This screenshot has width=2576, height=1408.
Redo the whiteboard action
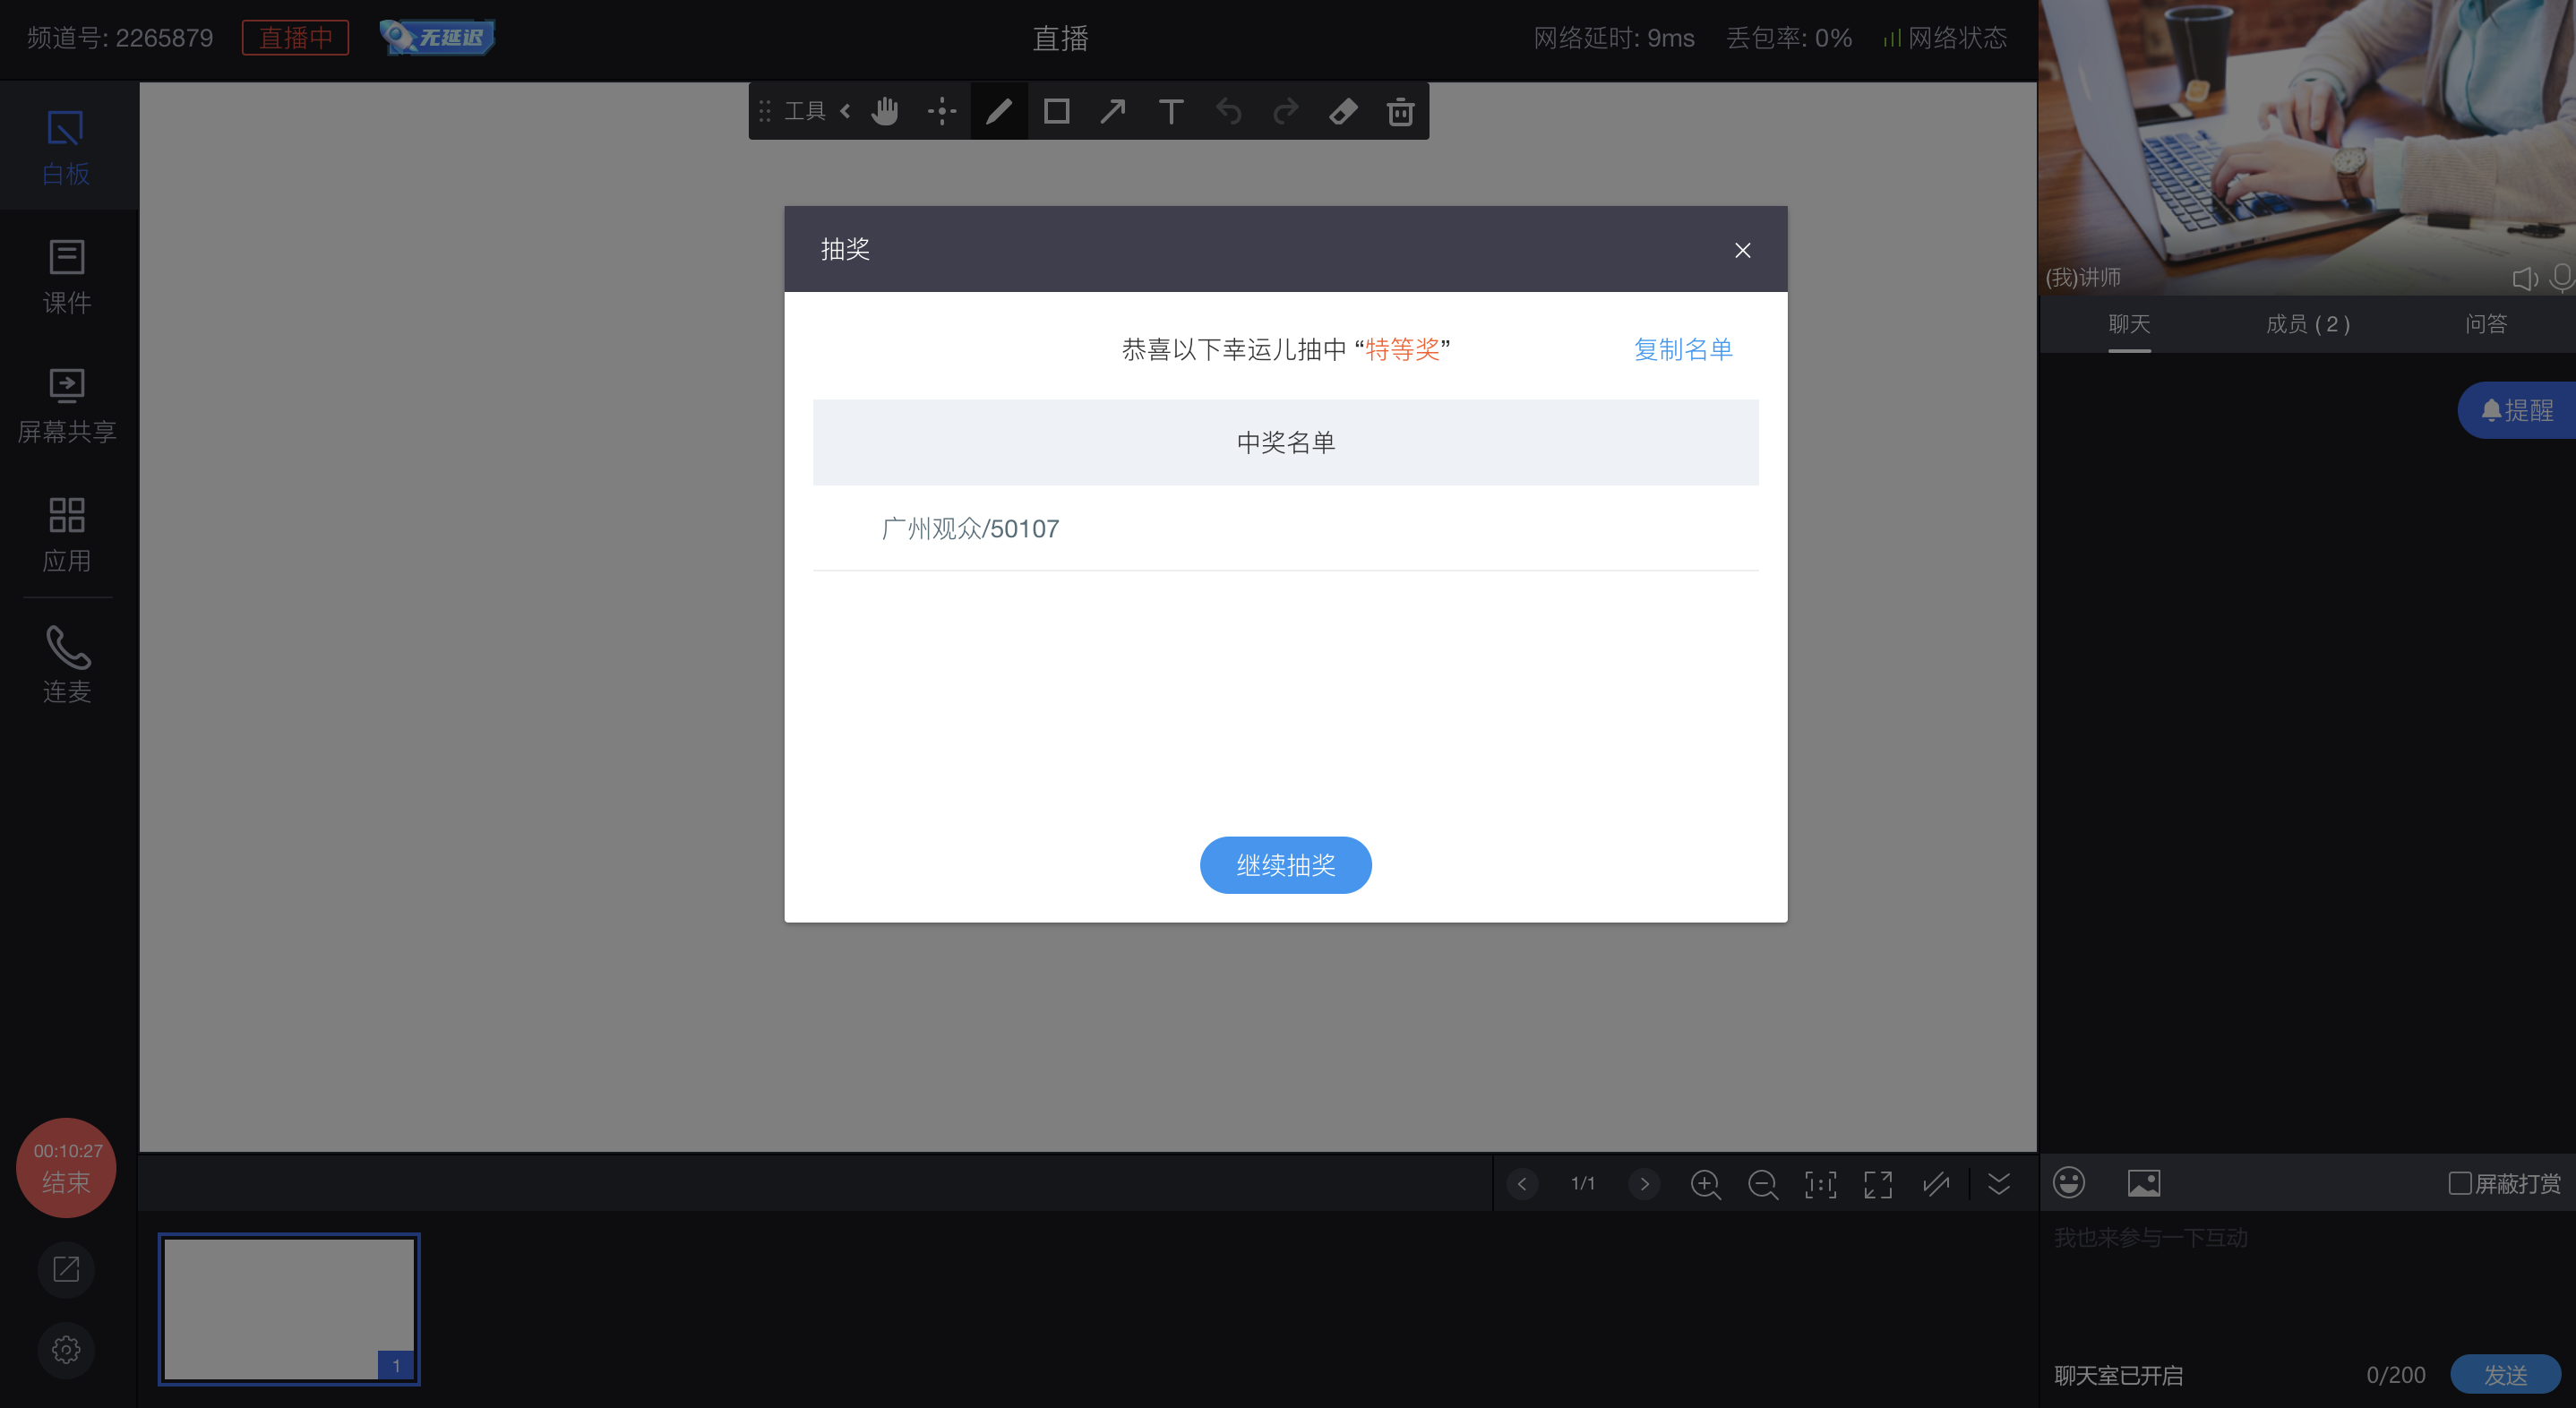click(x=1285, y=111)
